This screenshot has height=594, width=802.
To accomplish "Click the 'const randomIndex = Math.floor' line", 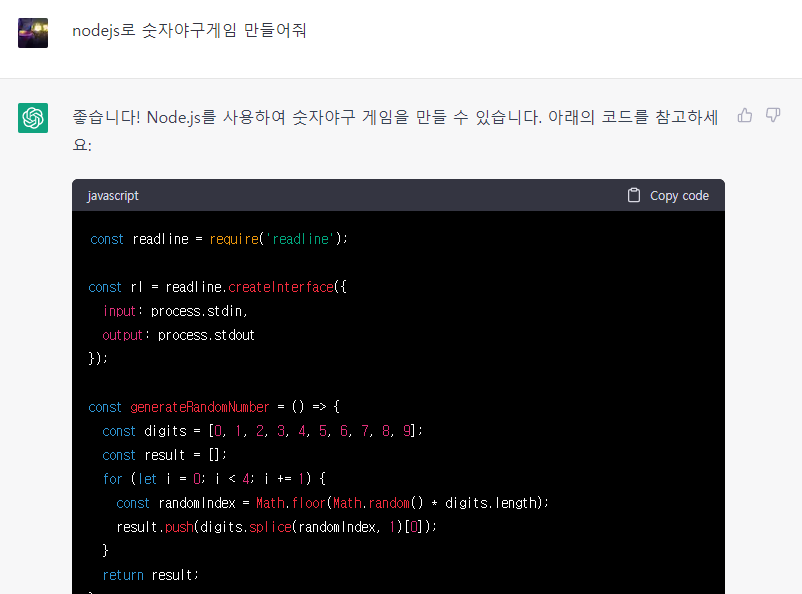I will (x=332, y=503).
